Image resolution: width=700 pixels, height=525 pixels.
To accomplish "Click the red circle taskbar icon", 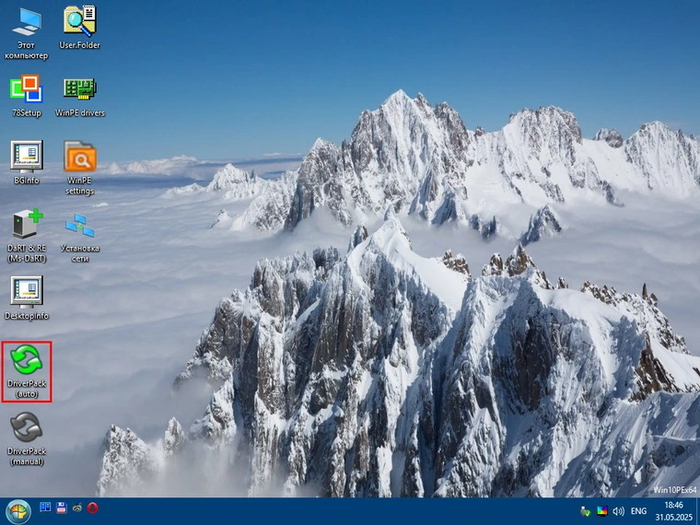I will 92,509.
